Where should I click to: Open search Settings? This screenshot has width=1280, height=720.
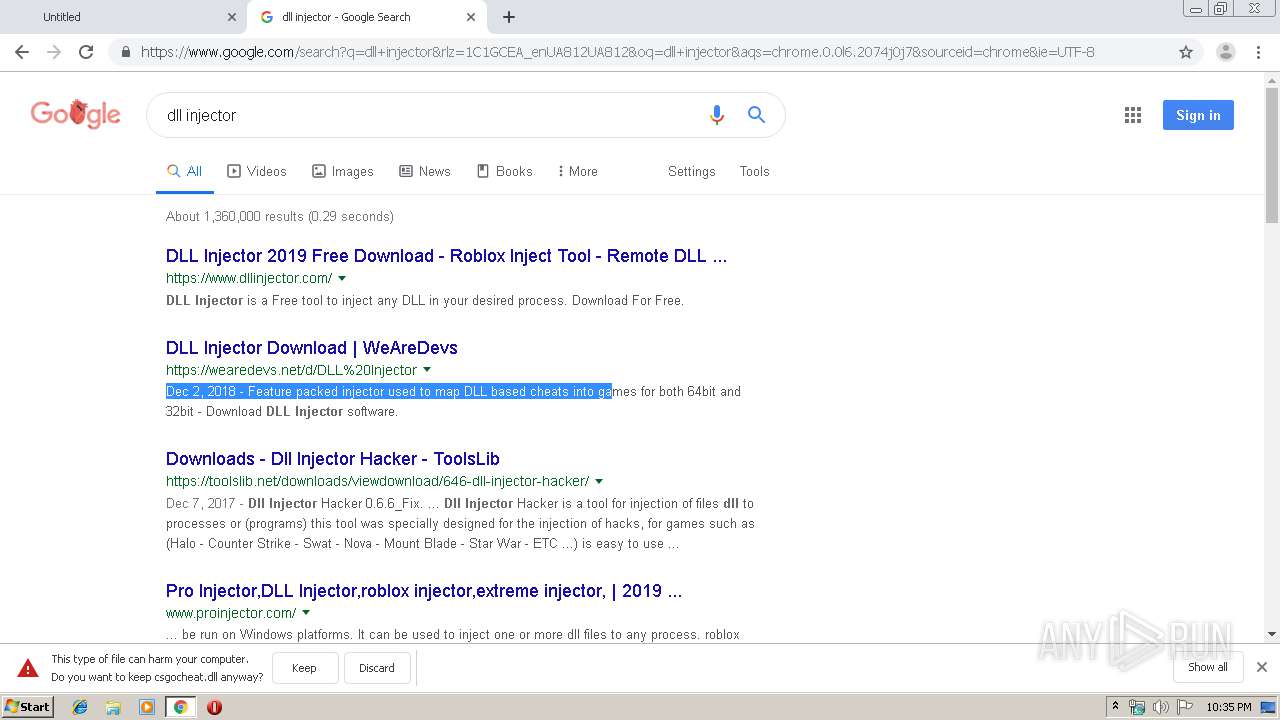(x=692, y=171)
